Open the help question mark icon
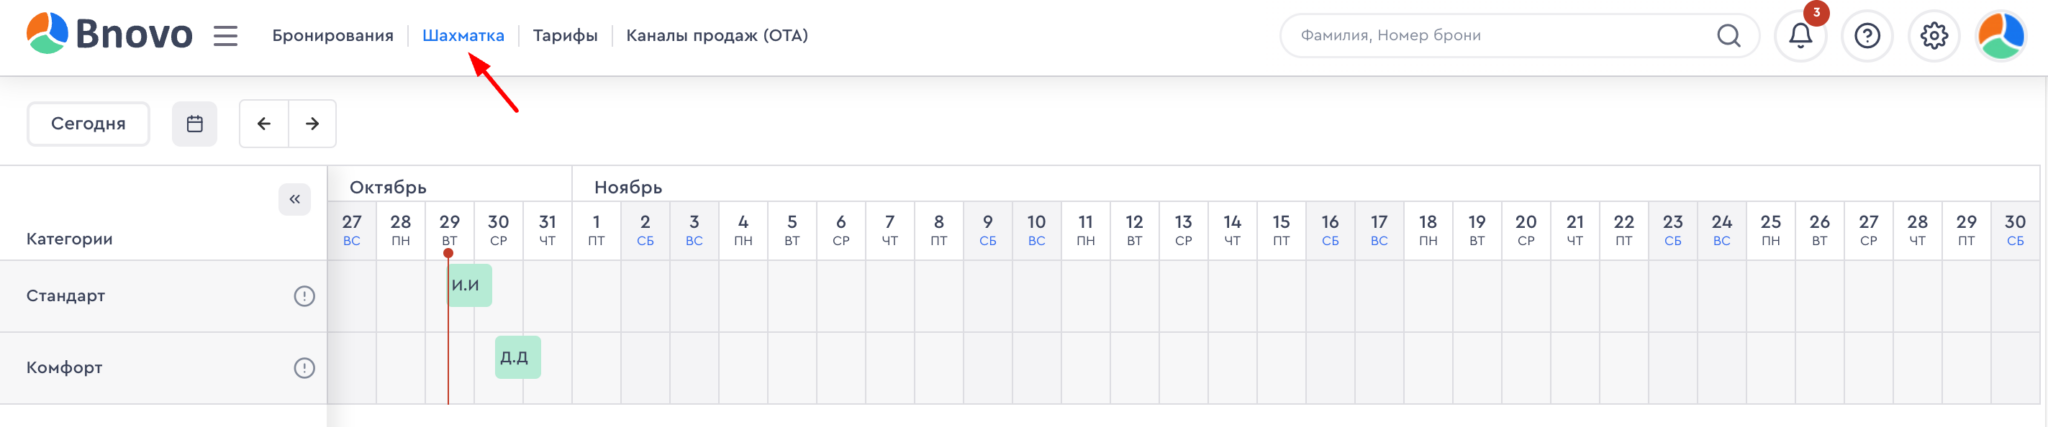 [x=1867, y=36]
